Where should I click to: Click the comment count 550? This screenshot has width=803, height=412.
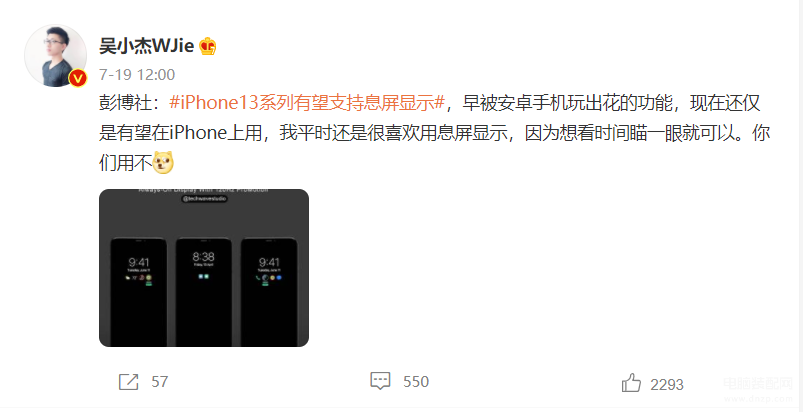(416, 382)
